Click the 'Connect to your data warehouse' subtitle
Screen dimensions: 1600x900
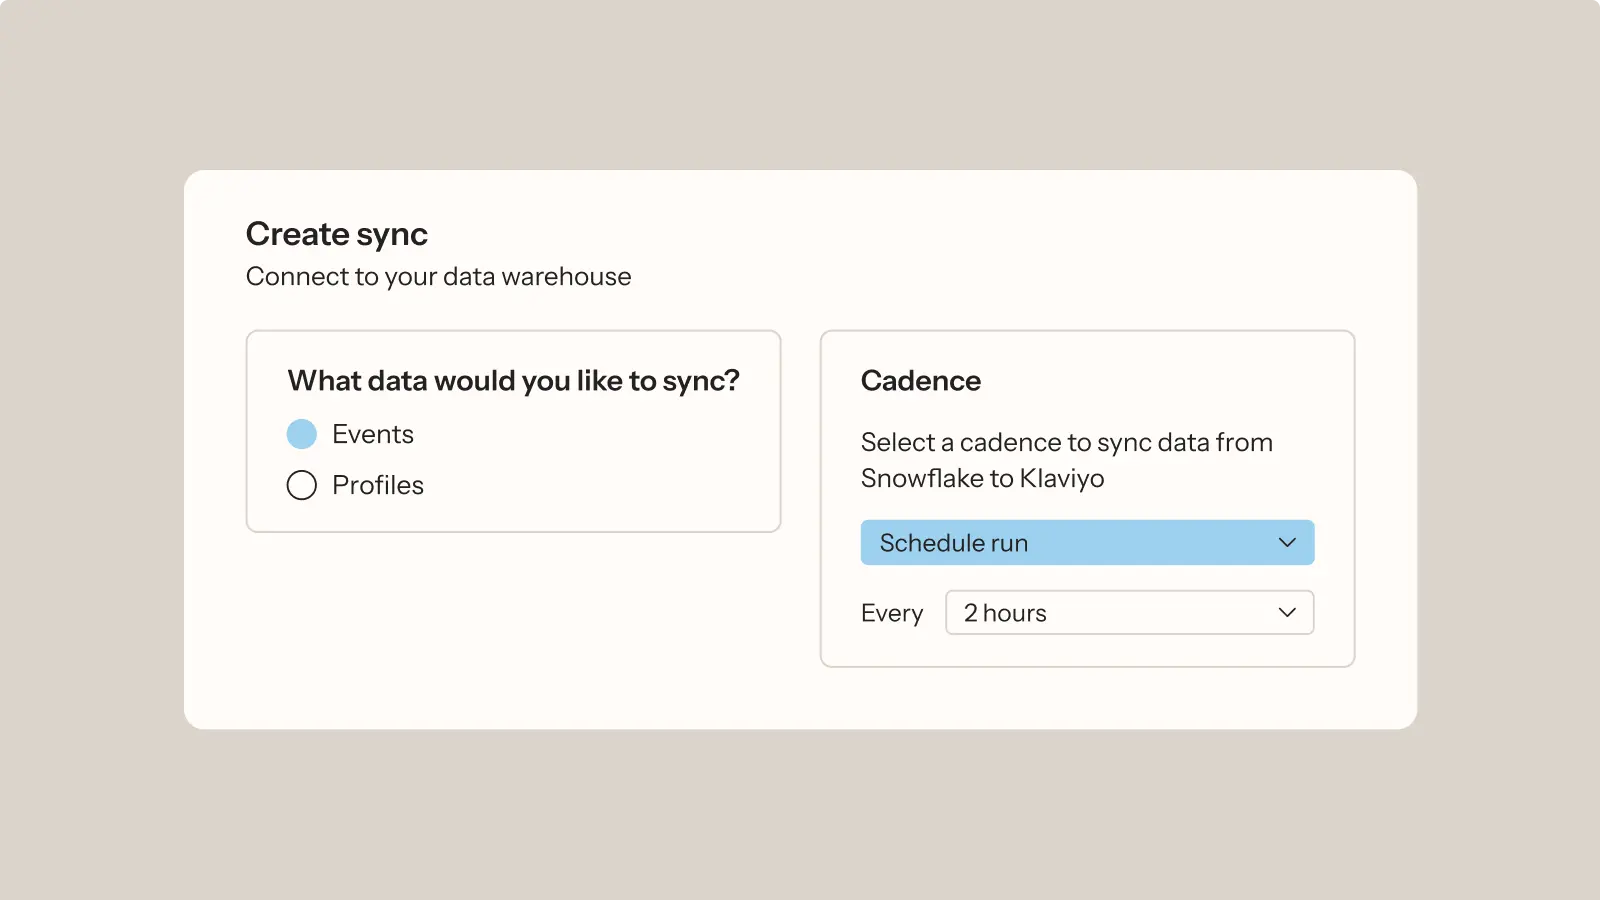(x=438, y=277)
